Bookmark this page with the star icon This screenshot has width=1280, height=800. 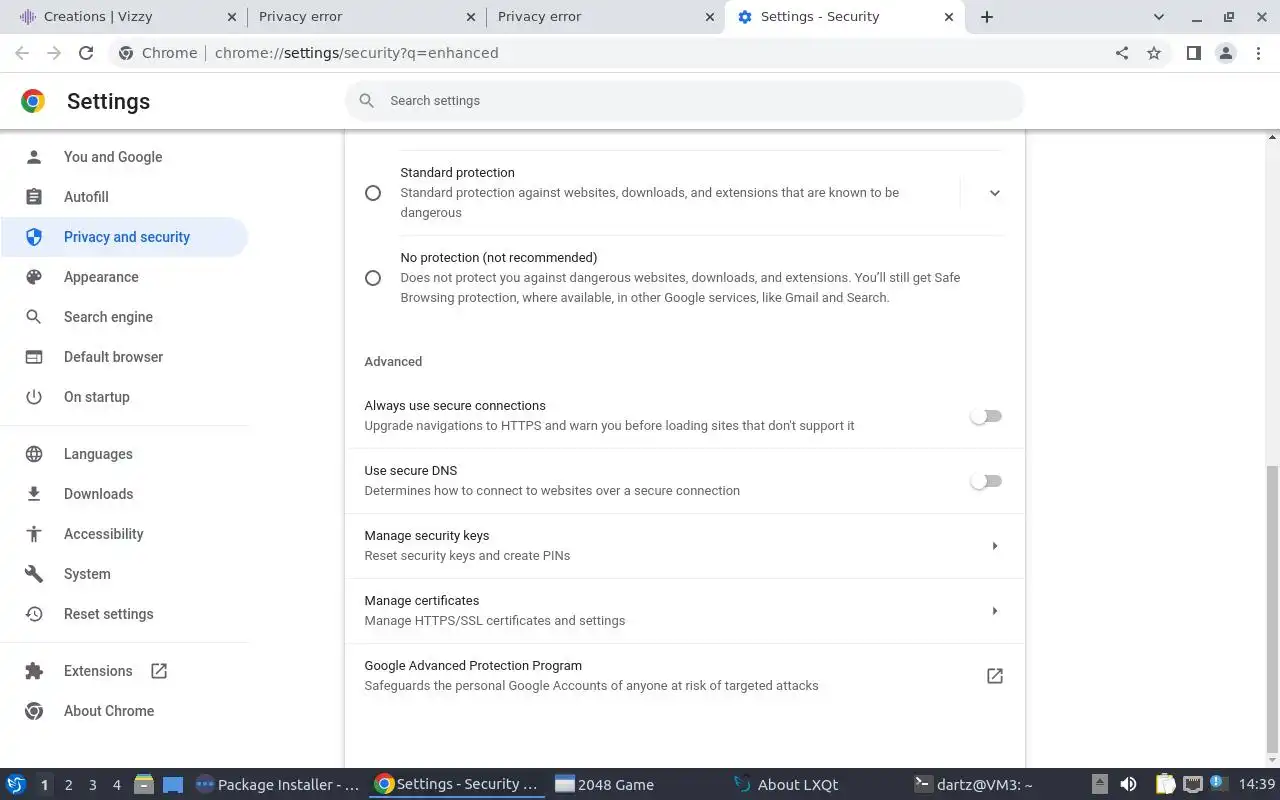coord(1154,53)
